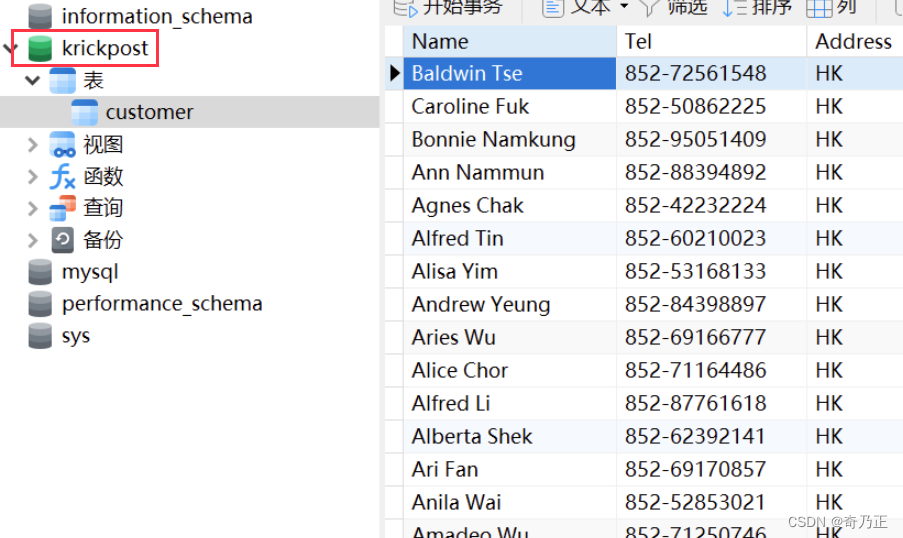903x538 pixels.
Task: Click the Tel column header
Action: 711,41
